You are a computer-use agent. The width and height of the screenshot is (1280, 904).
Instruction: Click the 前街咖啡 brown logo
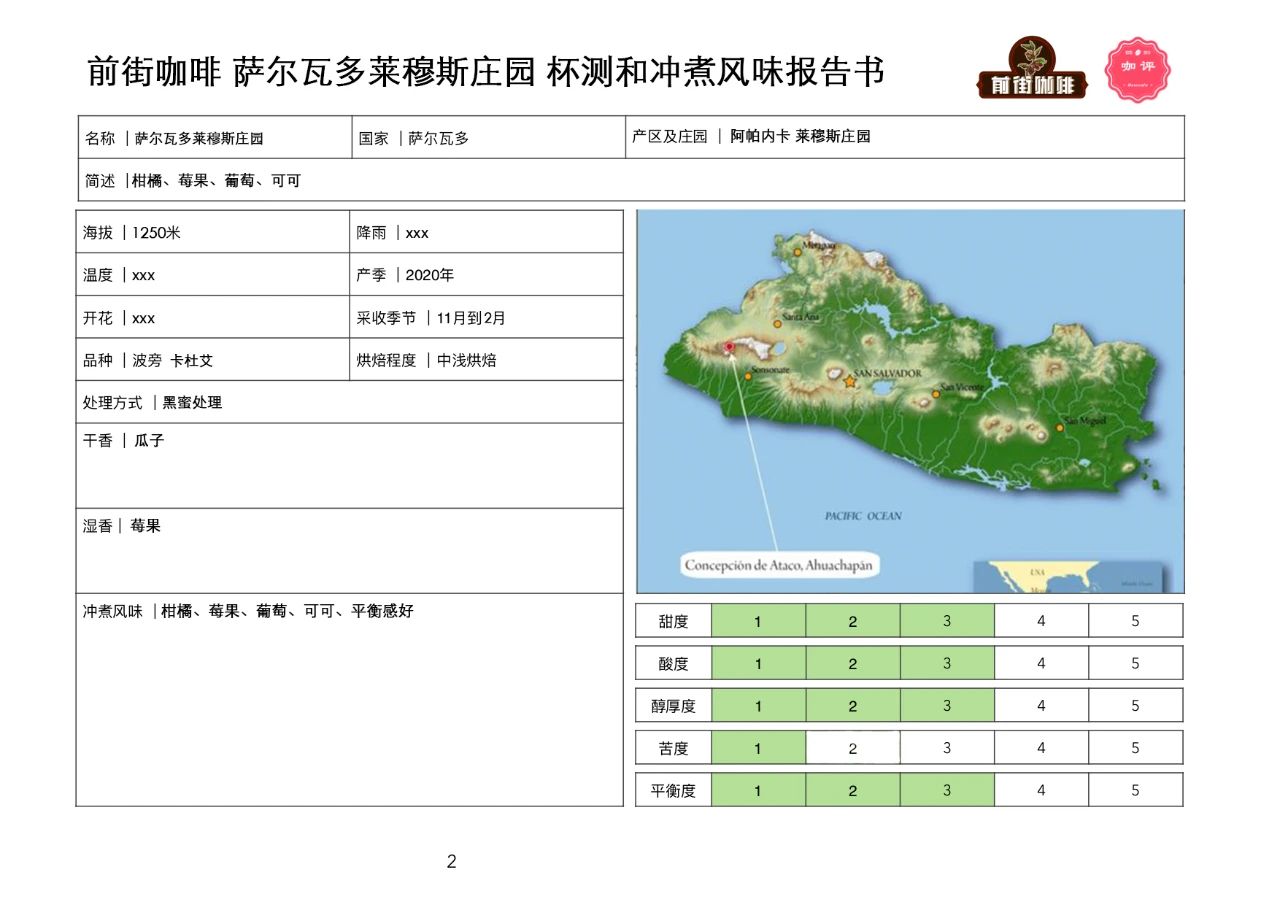point(1031,69)
